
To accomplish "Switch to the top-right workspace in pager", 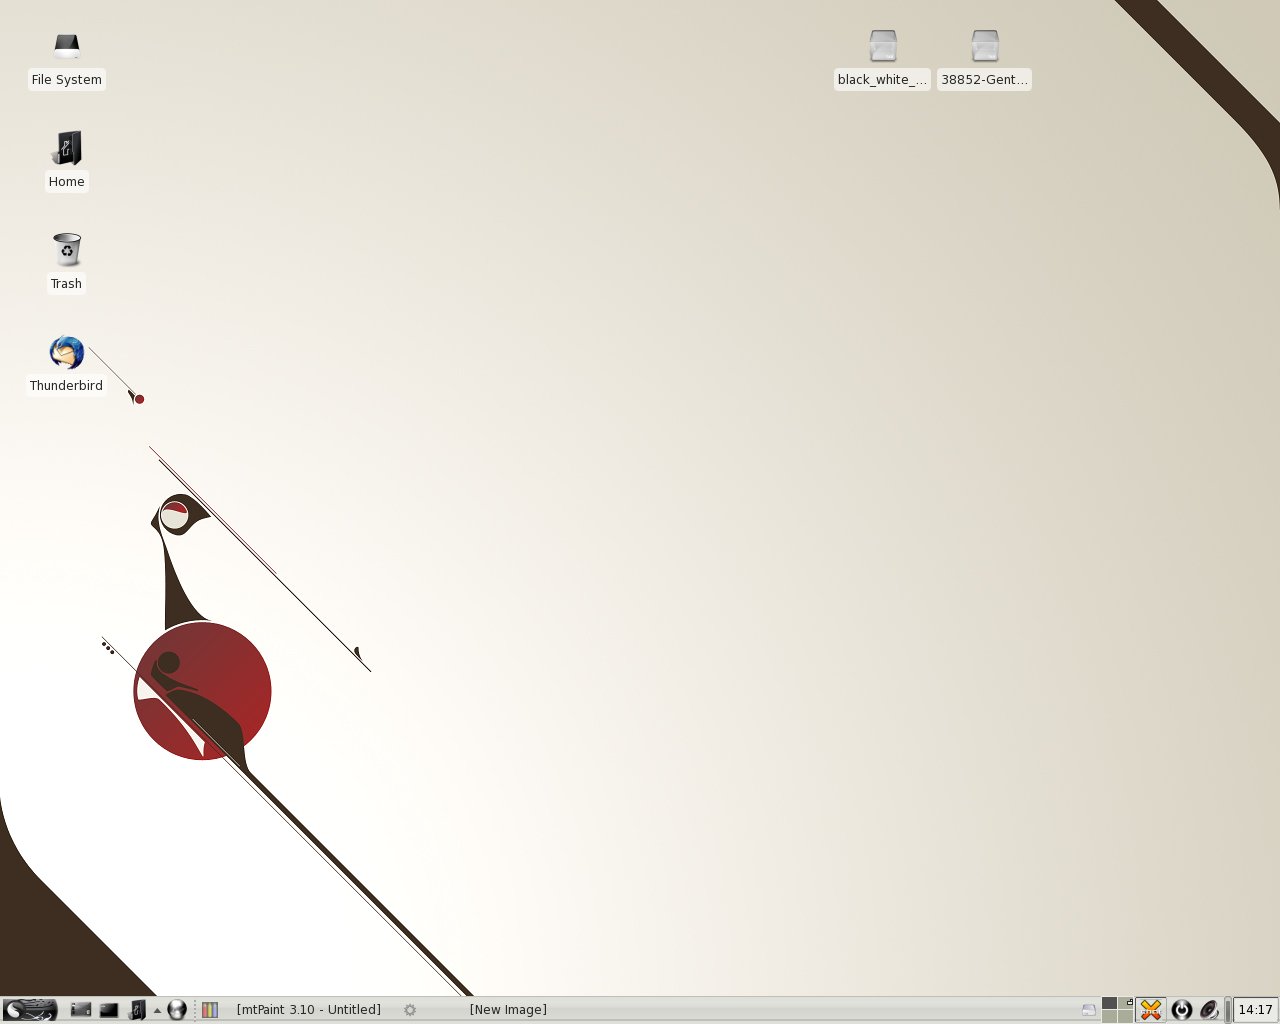I will 1125,1003.
